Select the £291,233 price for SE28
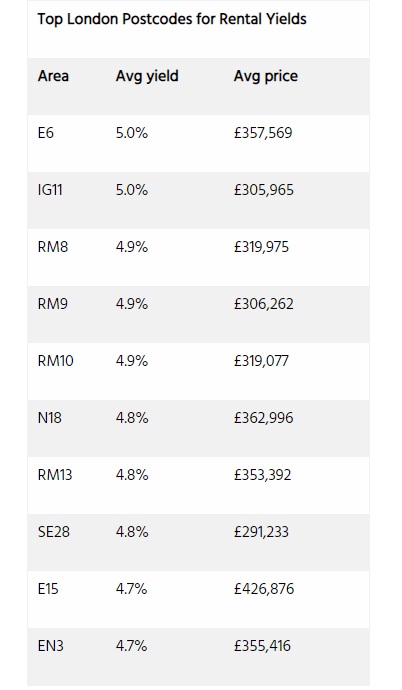Screen dimensions: 402x690 tap(261, 532)
